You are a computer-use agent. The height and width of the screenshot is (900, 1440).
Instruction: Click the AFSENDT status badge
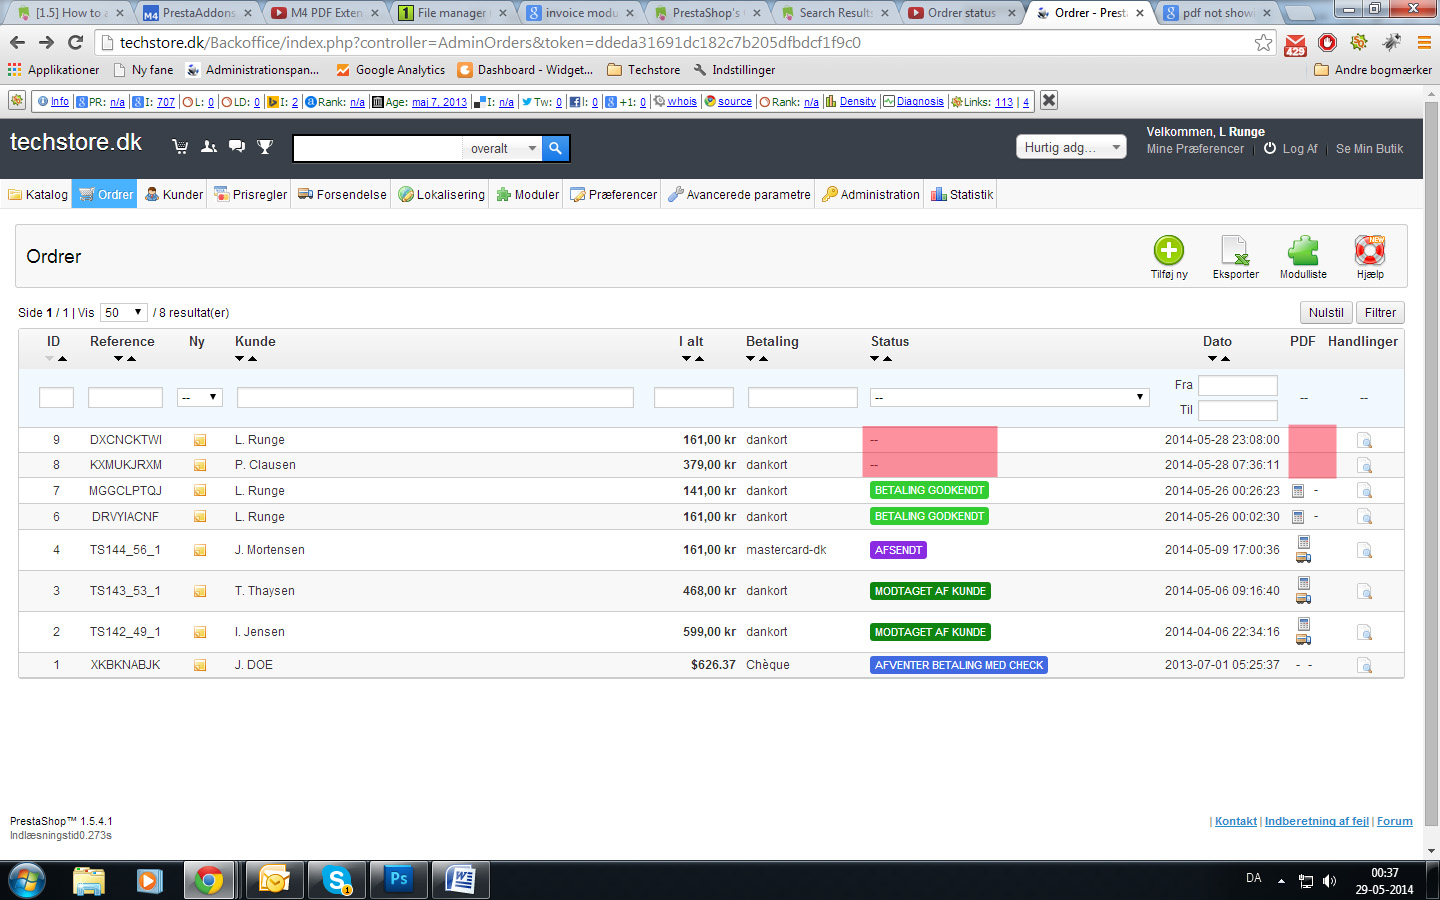[x=898, y=550]
